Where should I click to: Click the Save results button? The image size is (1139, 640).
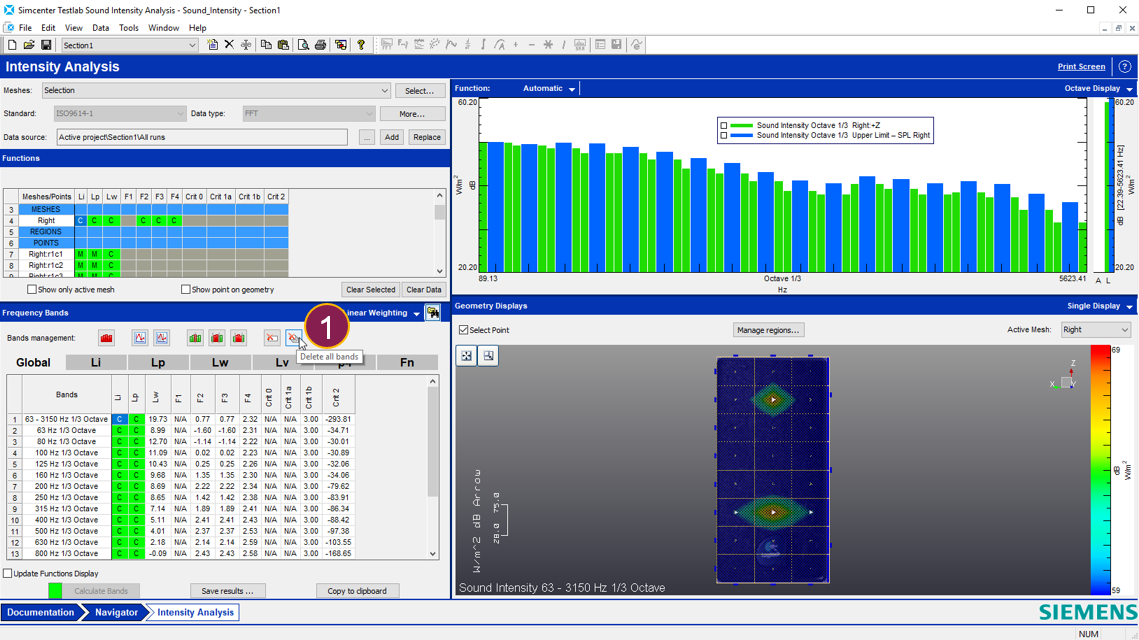pyautogui.click(x=227, y=591)
